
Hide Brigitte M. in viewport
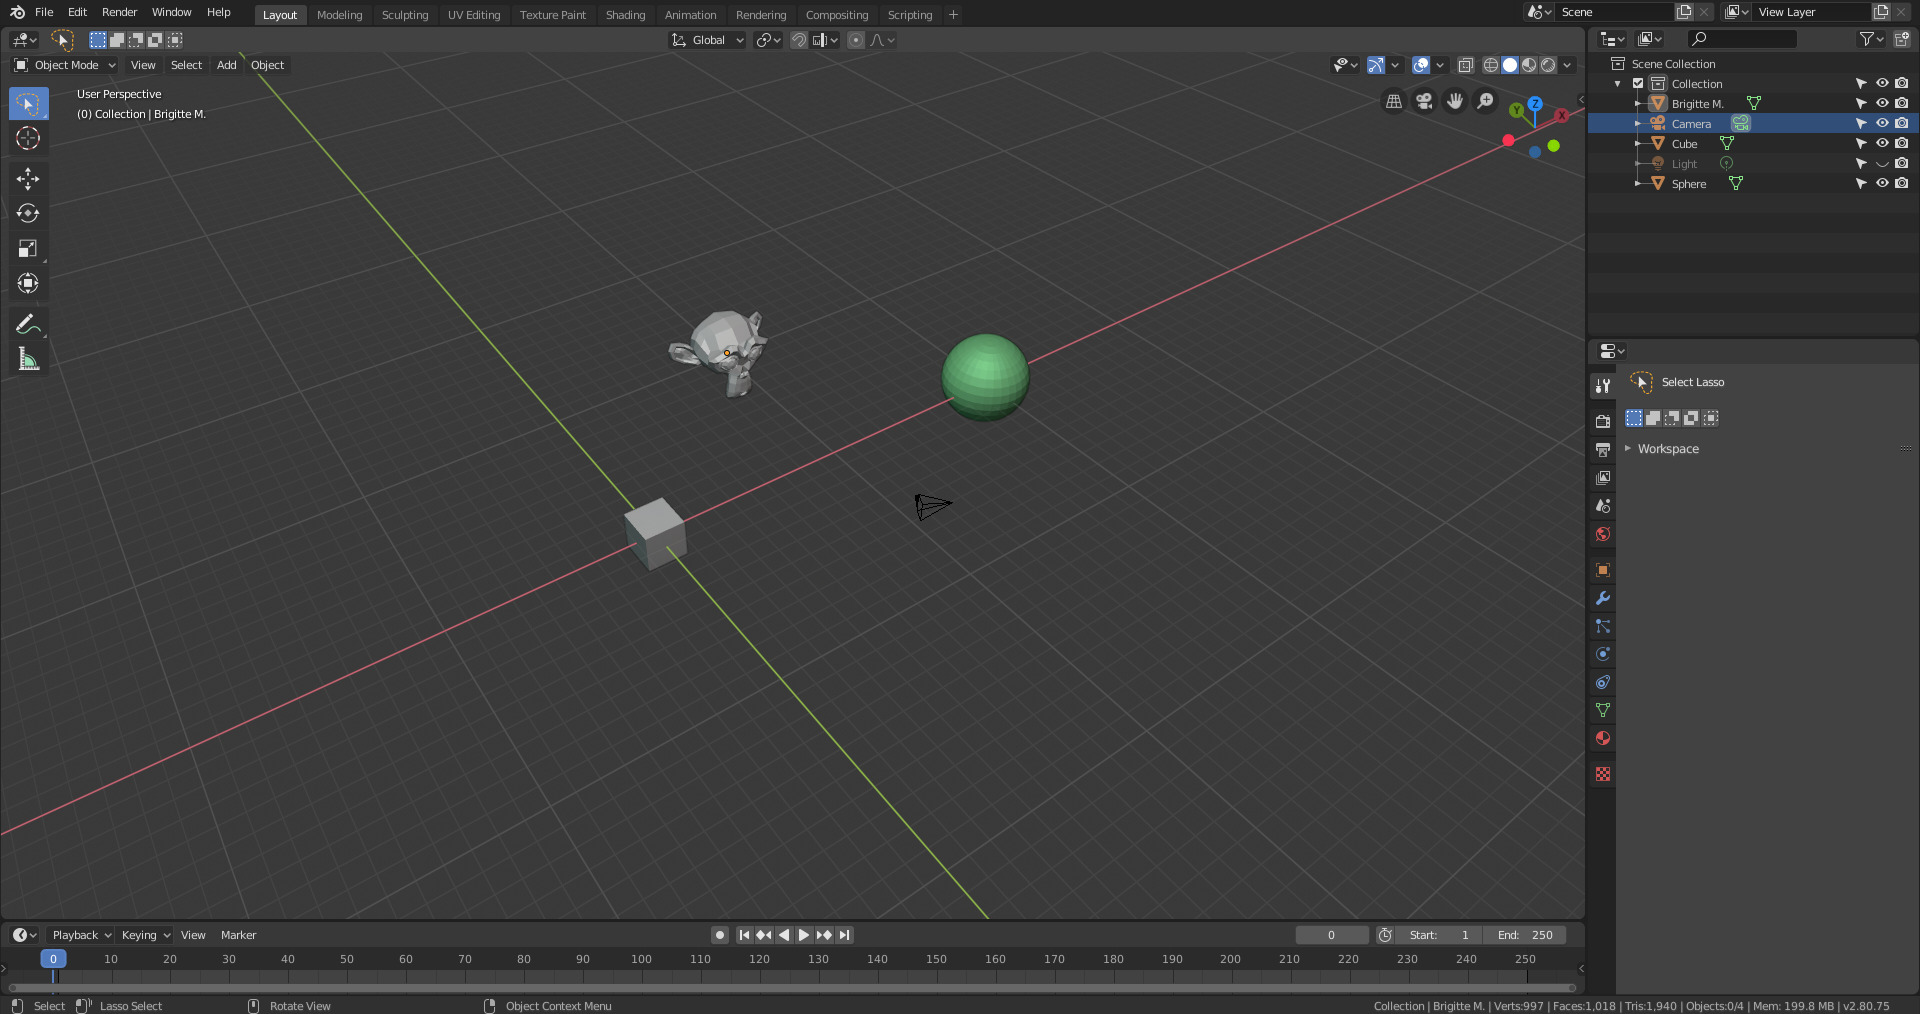(1882, 103)
